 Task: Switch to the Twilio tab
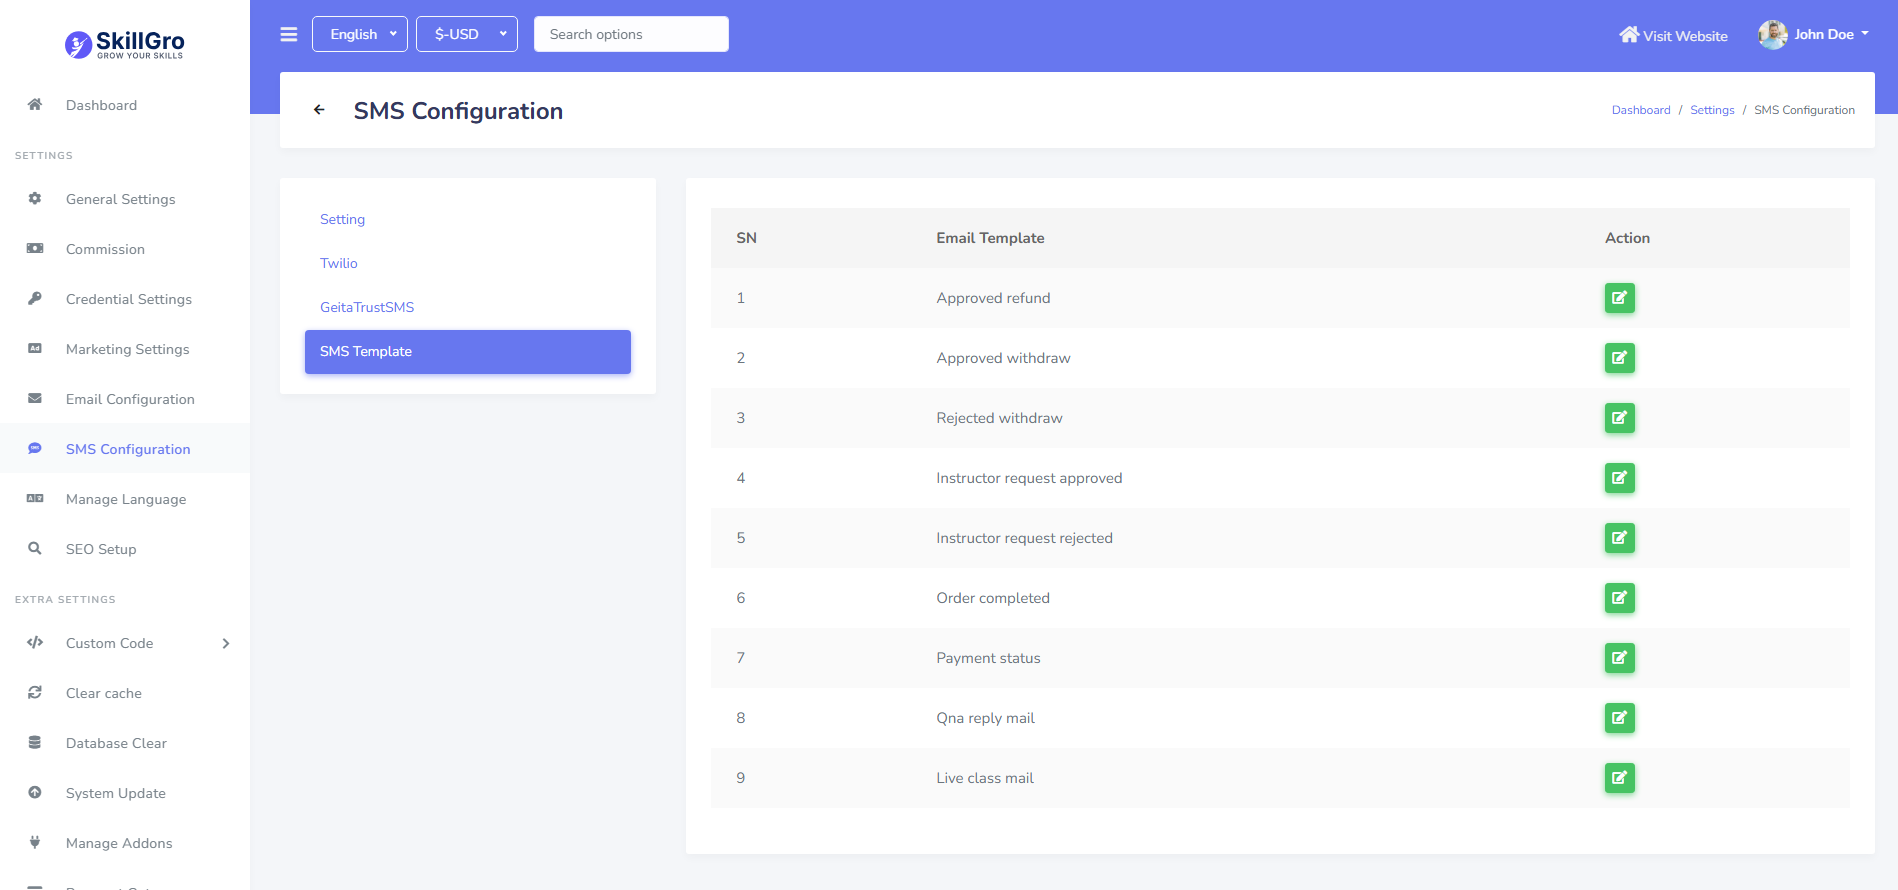(x=339, y=263)
